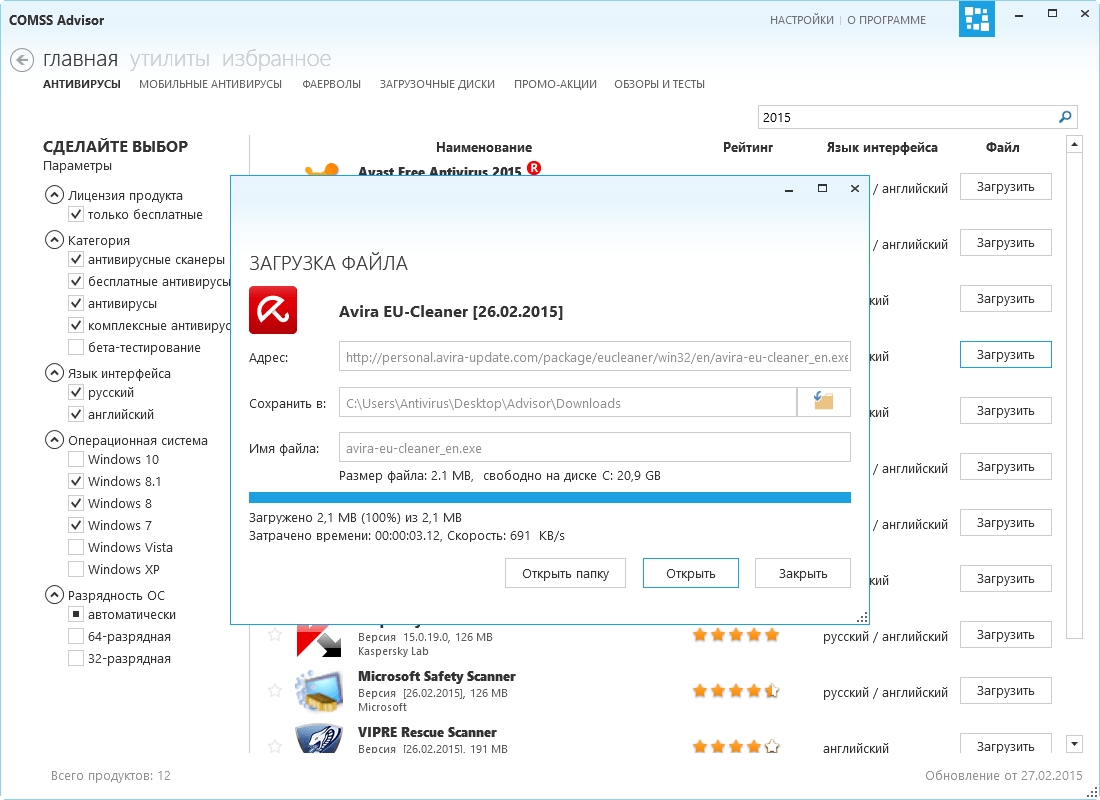Click the blue download progress bar
1100x800 pixels.
[550, 498]
